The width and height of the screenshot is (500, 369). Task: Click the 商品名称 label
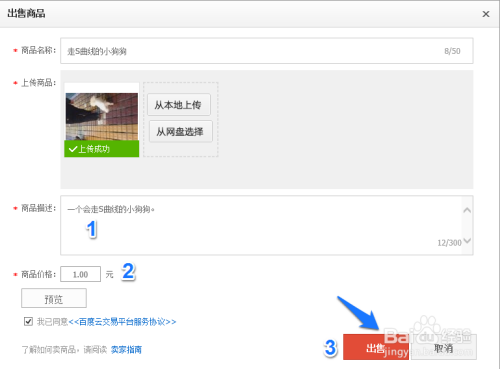[38, 50]
